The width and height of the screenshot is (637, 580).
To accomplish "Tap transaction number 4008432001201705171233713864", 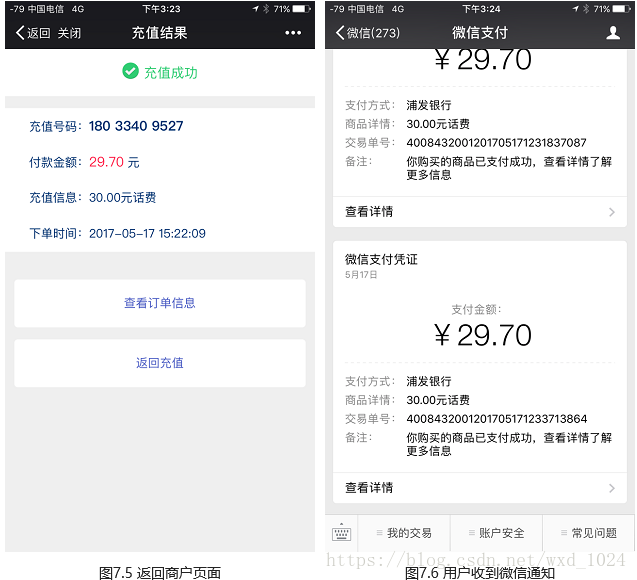I will click(x=497, y=419).
